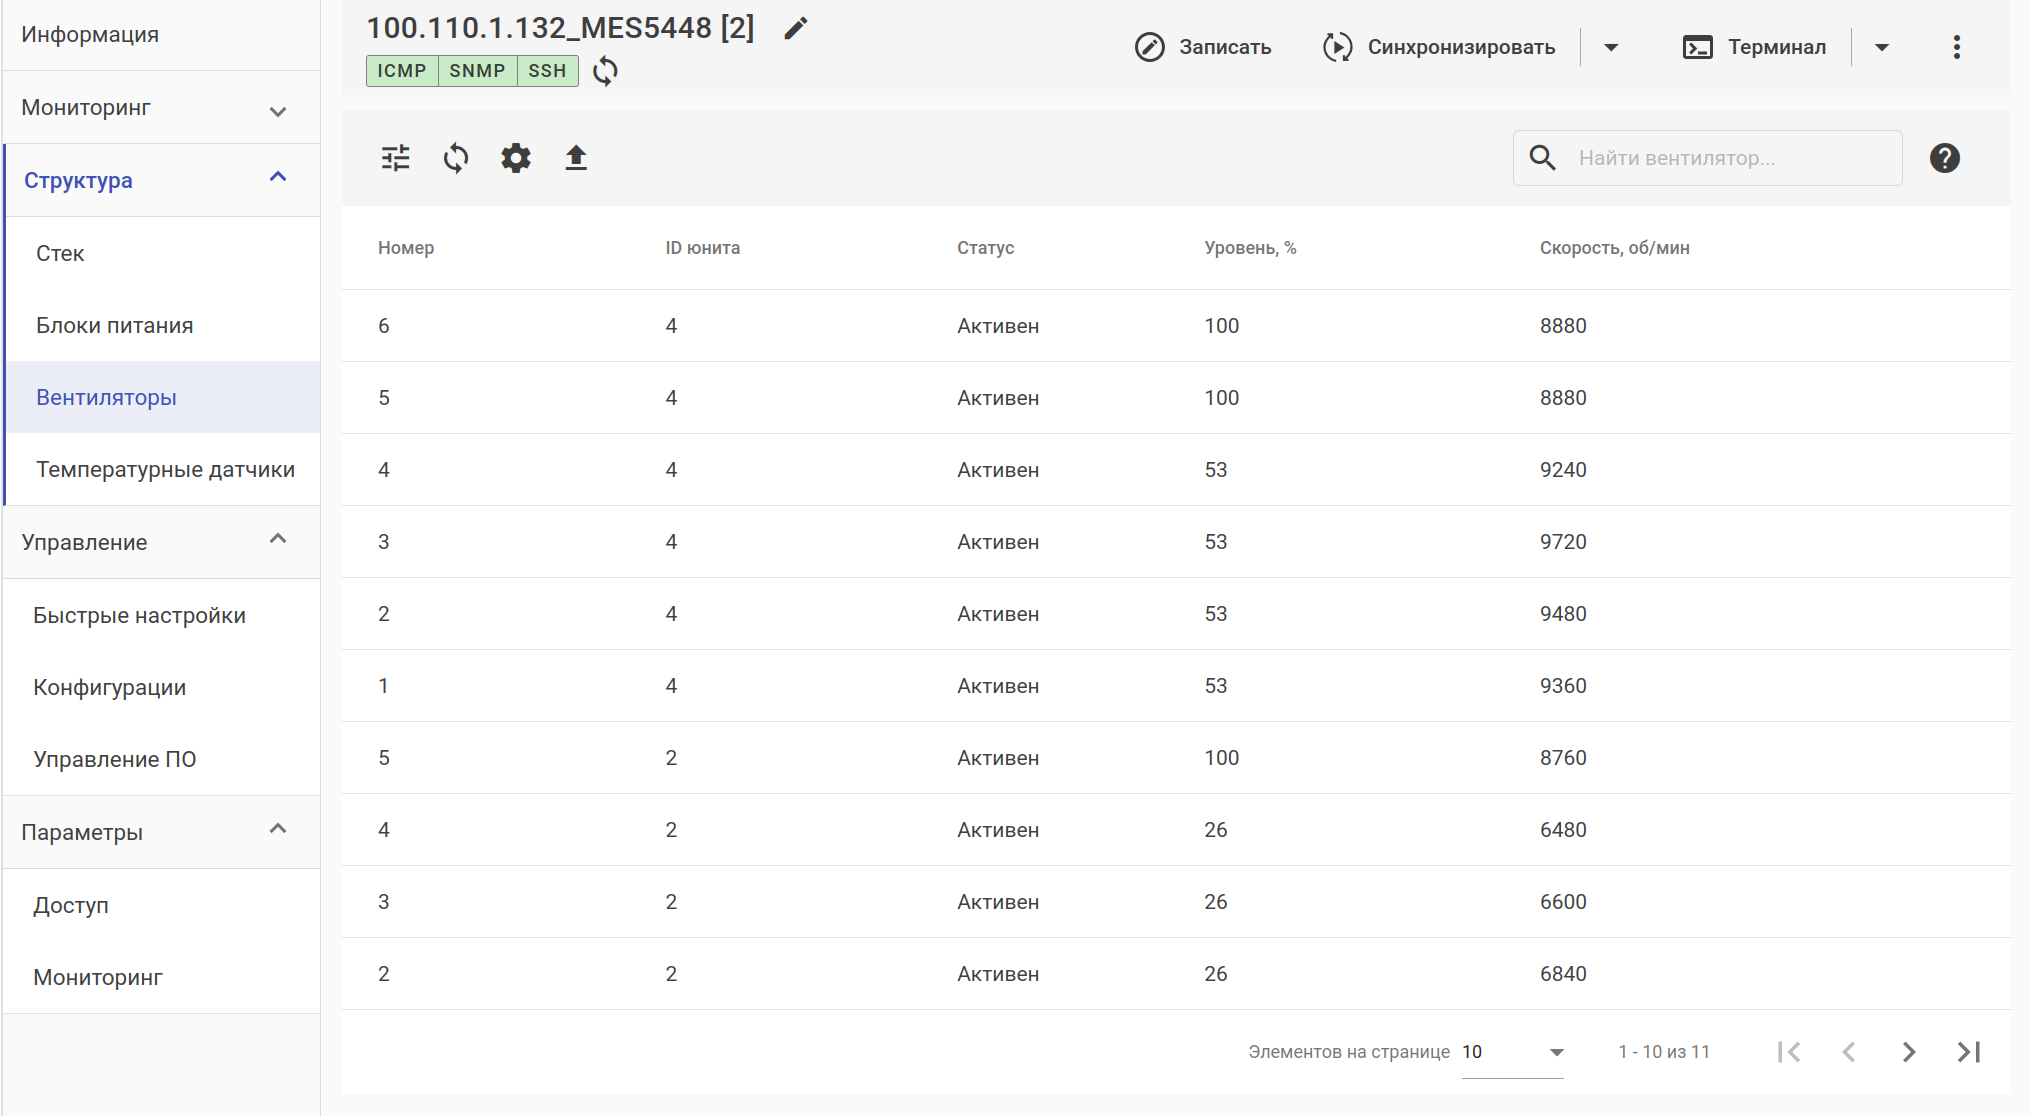
Task: Open the help question mark icon
Action: 1944,158
